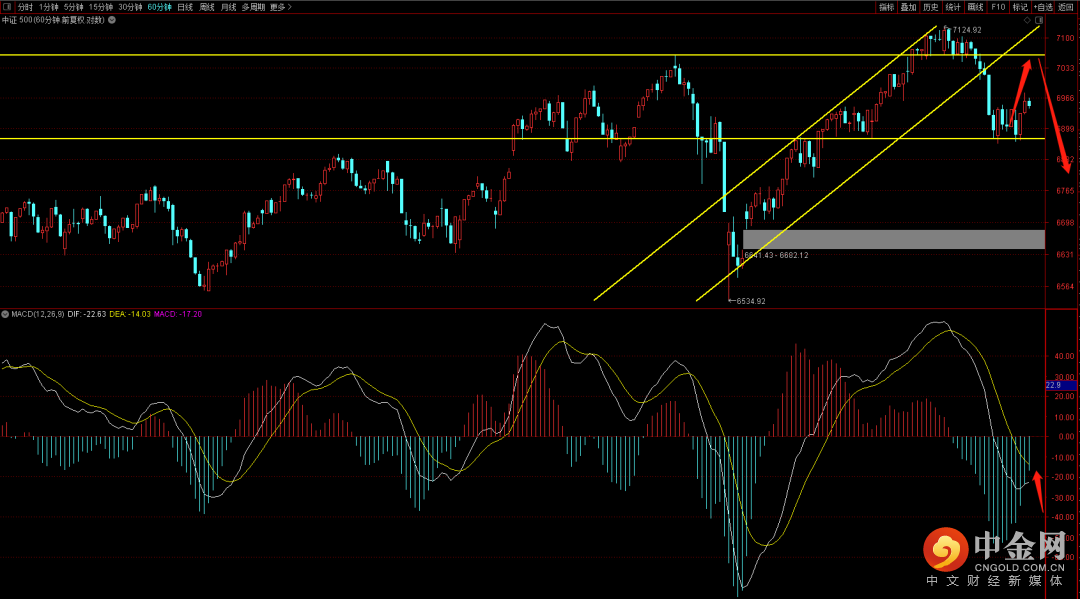Open the 指标 indicators button
The image size is (1080, 599).
coord(886,7)
